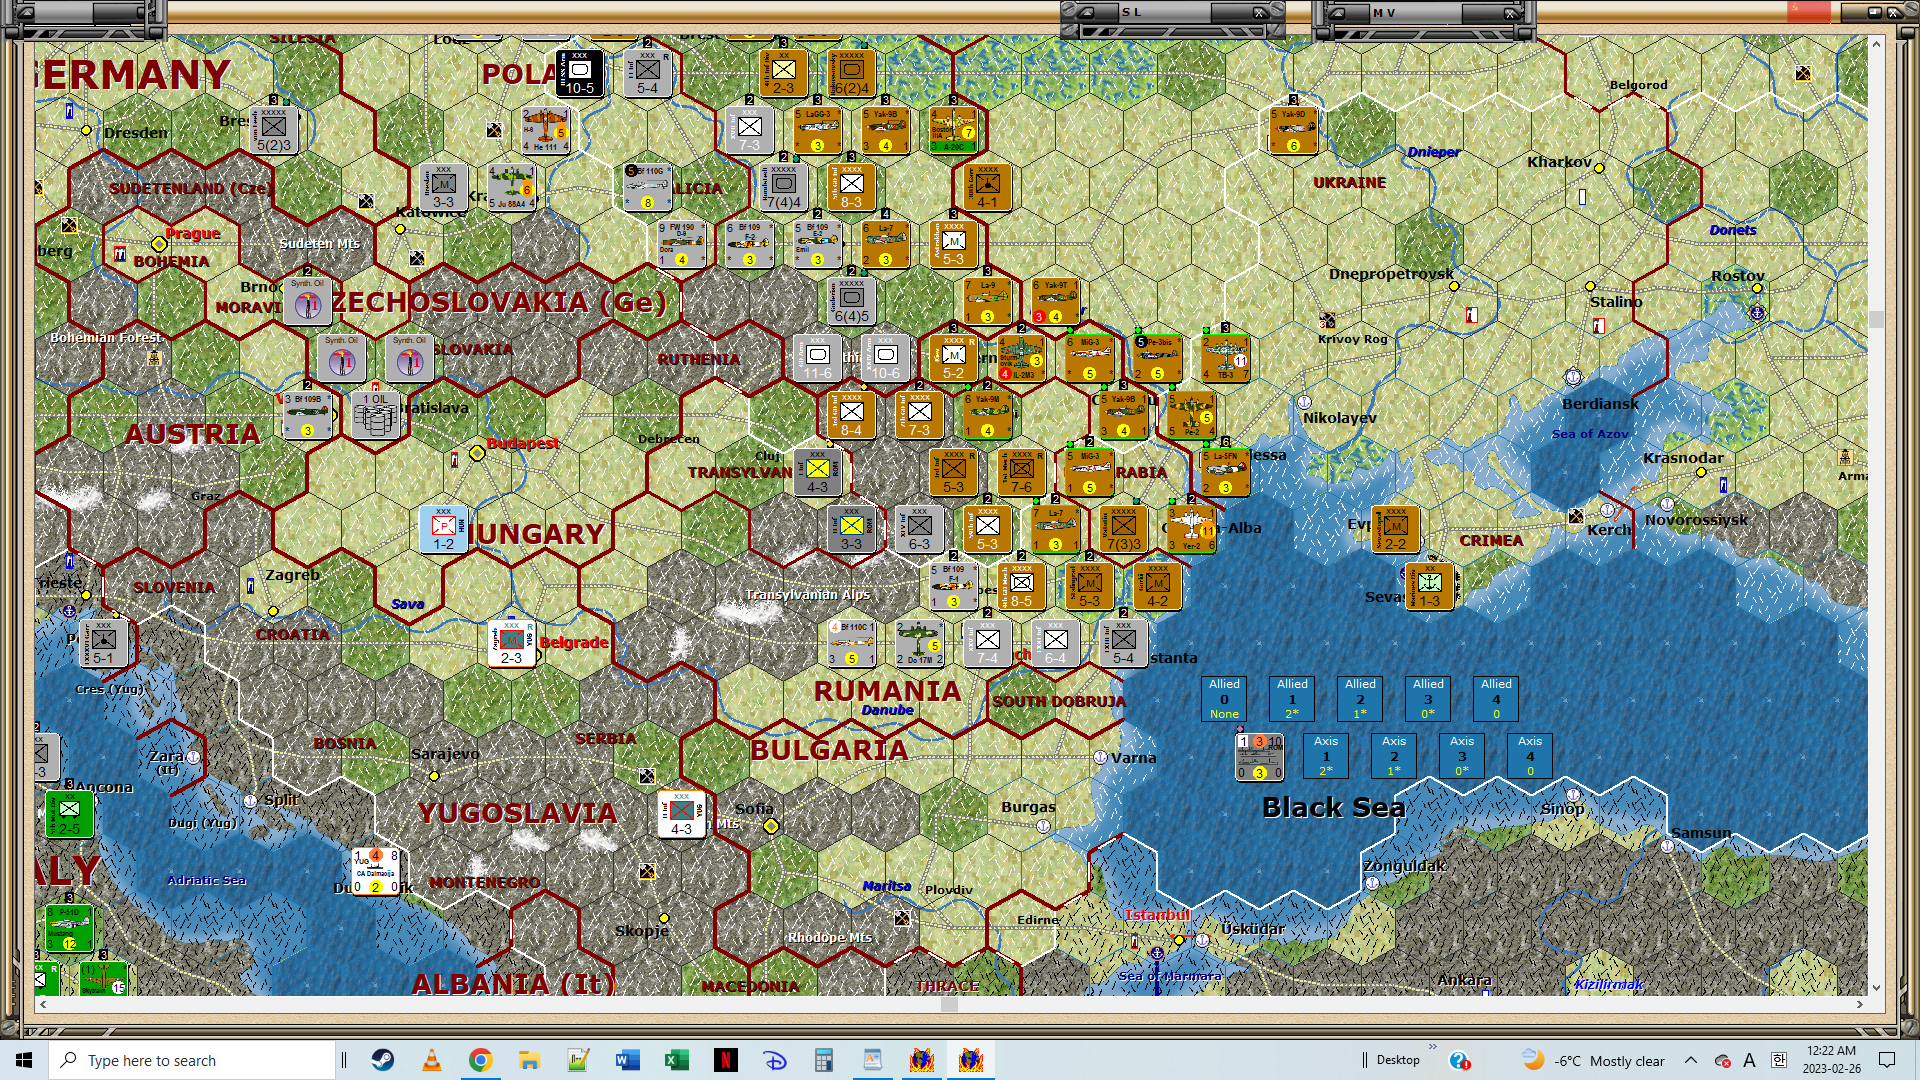Click the Allied 3 box
Screen dimensions: 1920x1080
(1428, 699)
